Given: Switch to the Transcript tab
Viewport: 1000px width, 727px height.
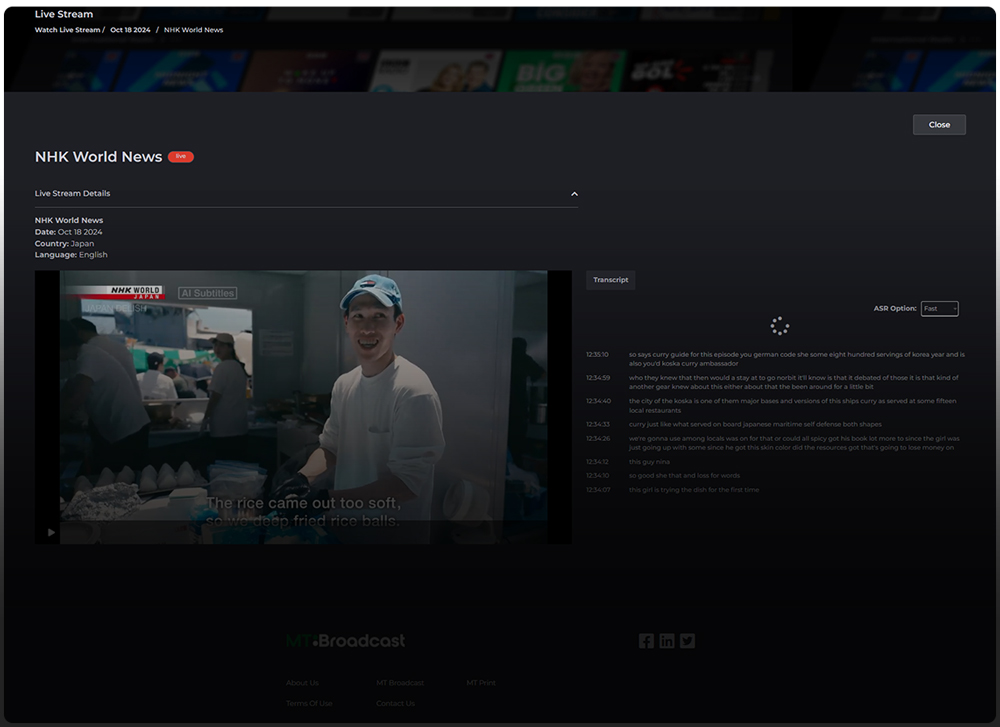Looking at the screenshot, I should coord(610,280).
